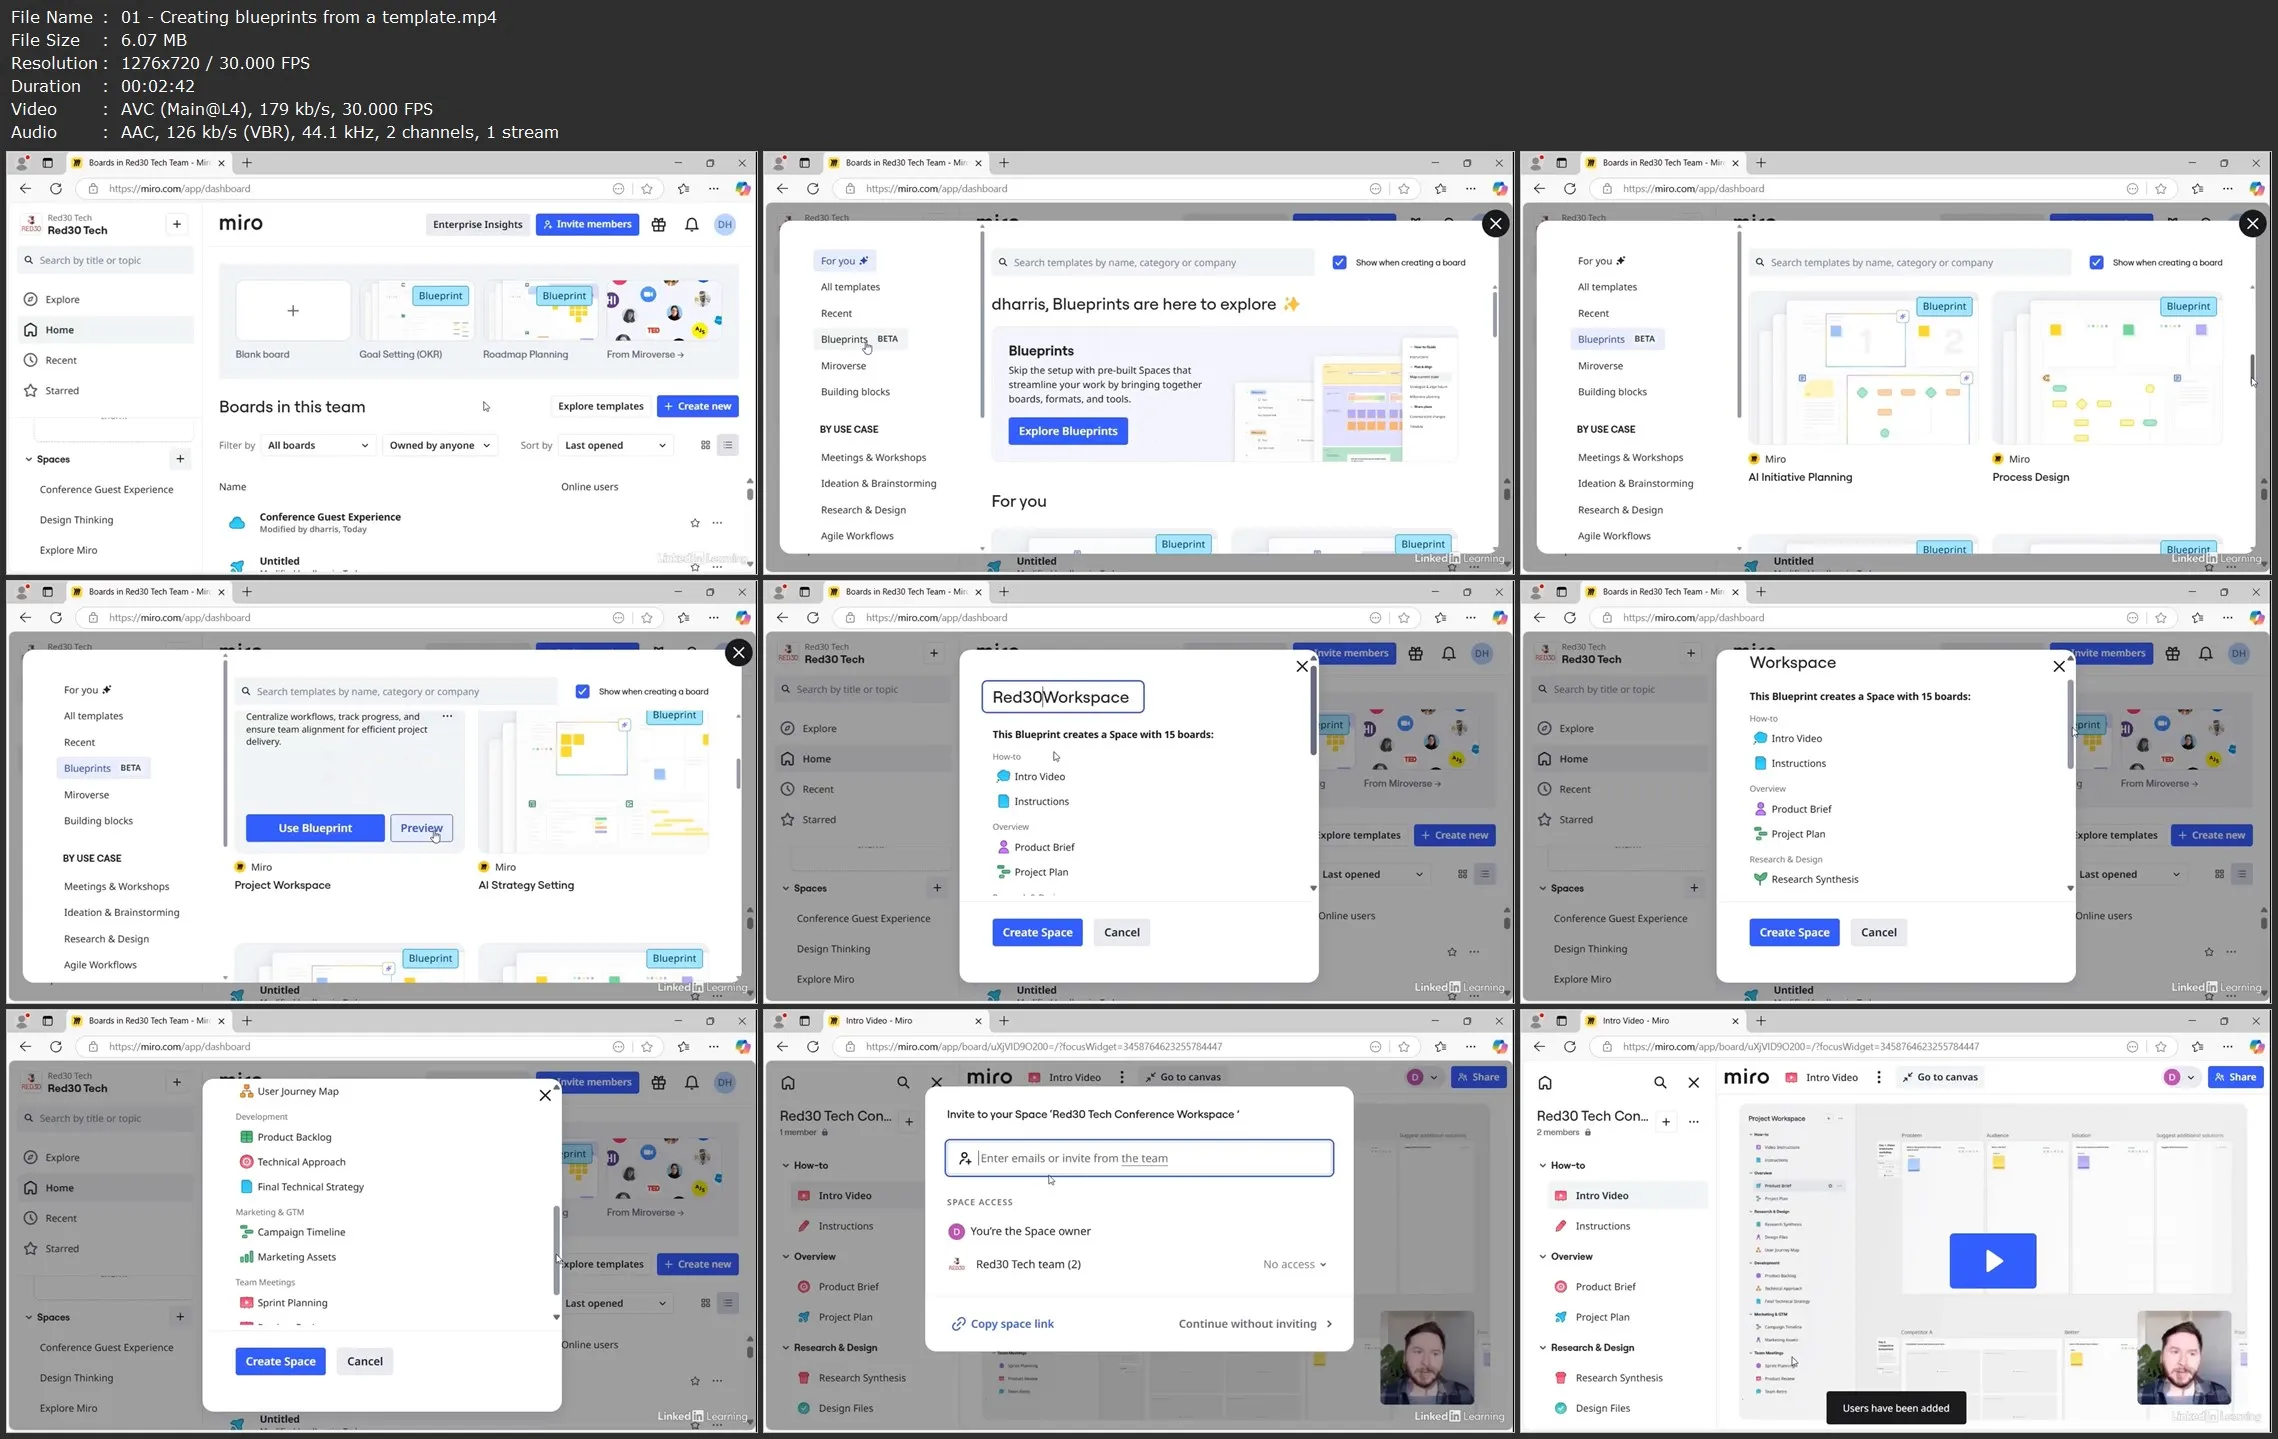The width and height of the screenshot is (2278, 1439).
Task: Click Cancel in the Red30 Workspace dialog
Action: tap(1121, 932)
